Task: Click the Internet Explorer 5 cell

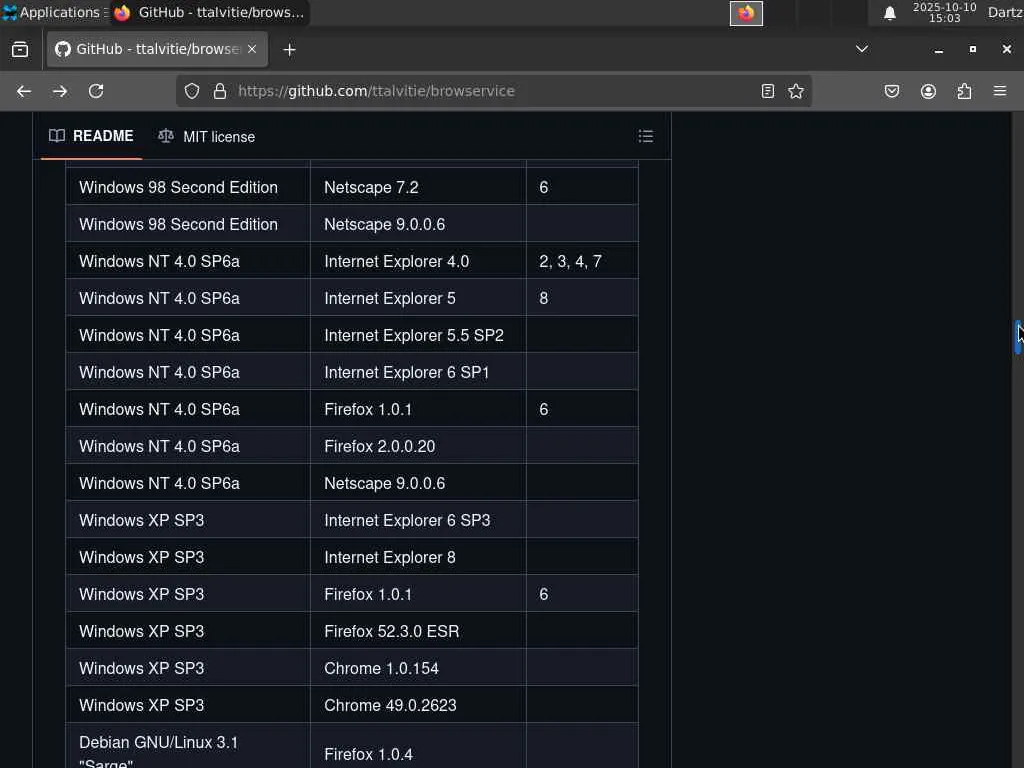Action: (x=418, y=298)
